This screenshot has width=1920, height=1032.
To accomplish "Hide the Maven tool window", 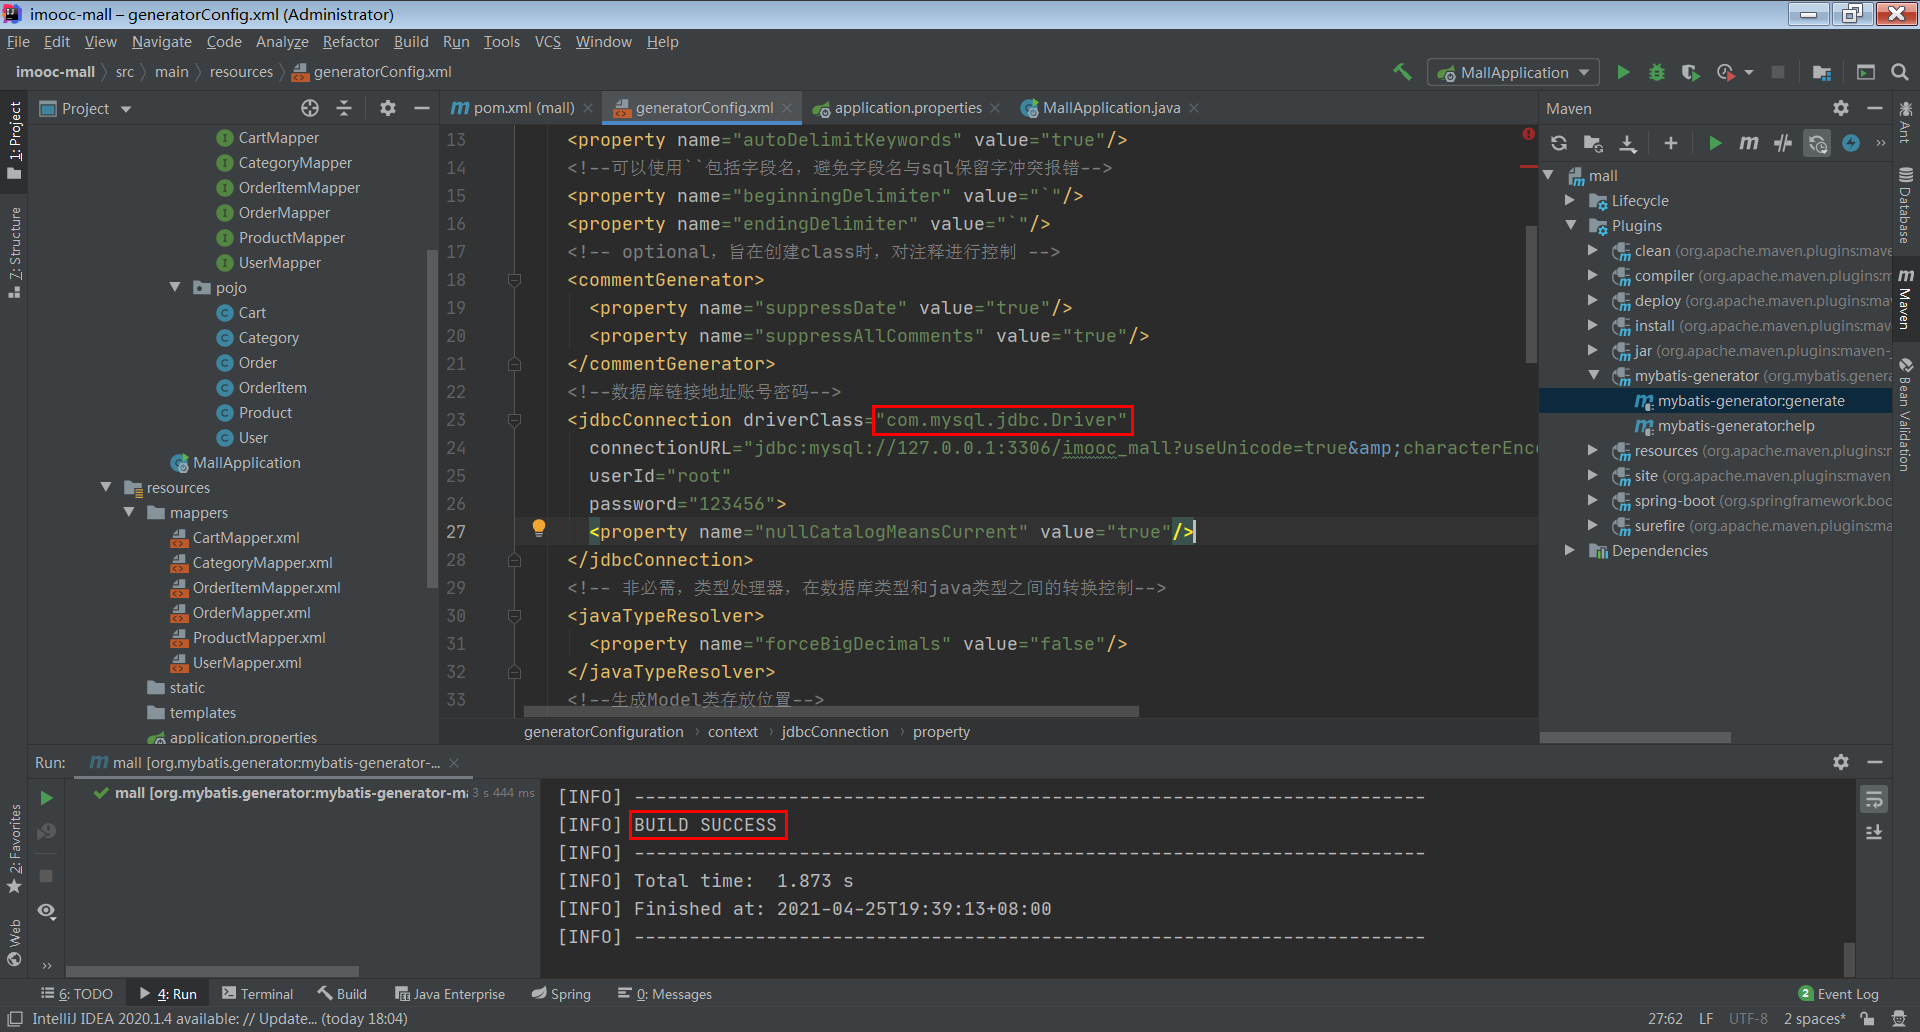I will click(x=1875, y=108).
